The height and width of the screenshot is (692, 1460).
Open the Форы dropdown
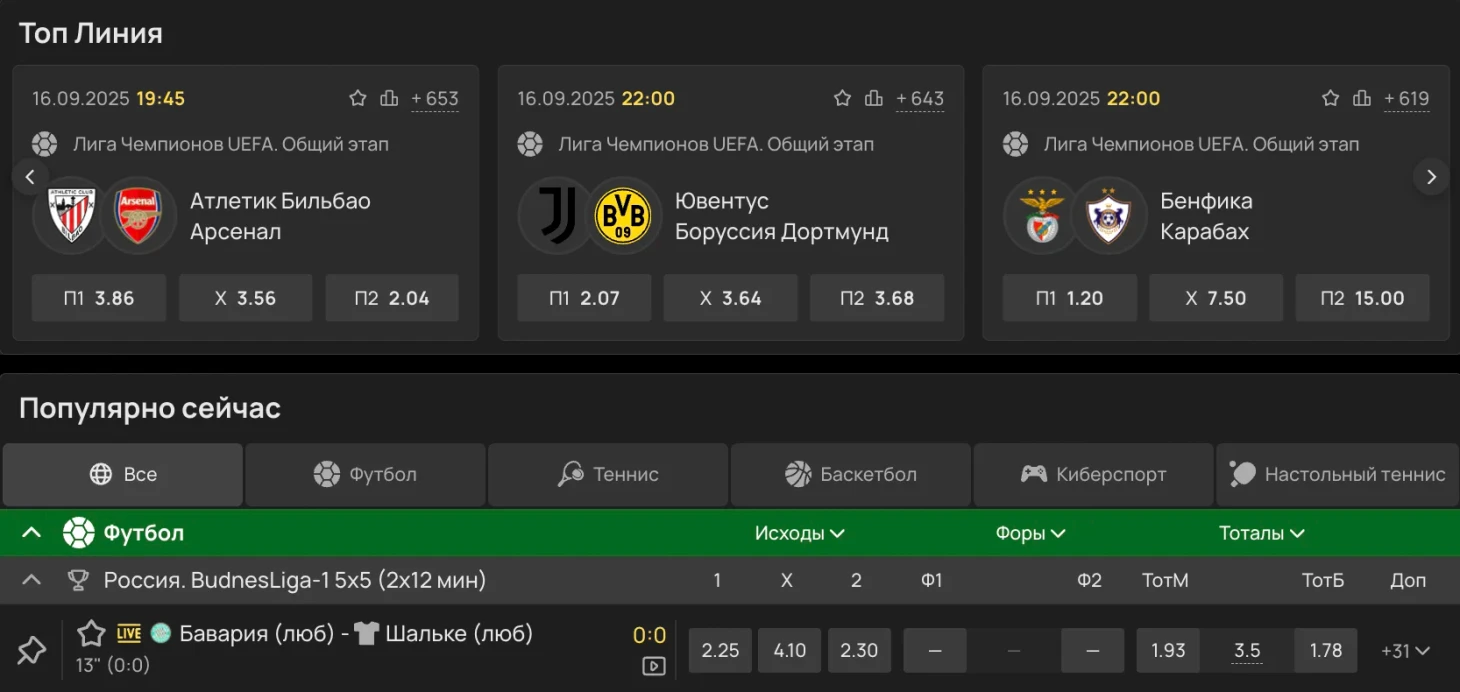tap(1030, 533)
